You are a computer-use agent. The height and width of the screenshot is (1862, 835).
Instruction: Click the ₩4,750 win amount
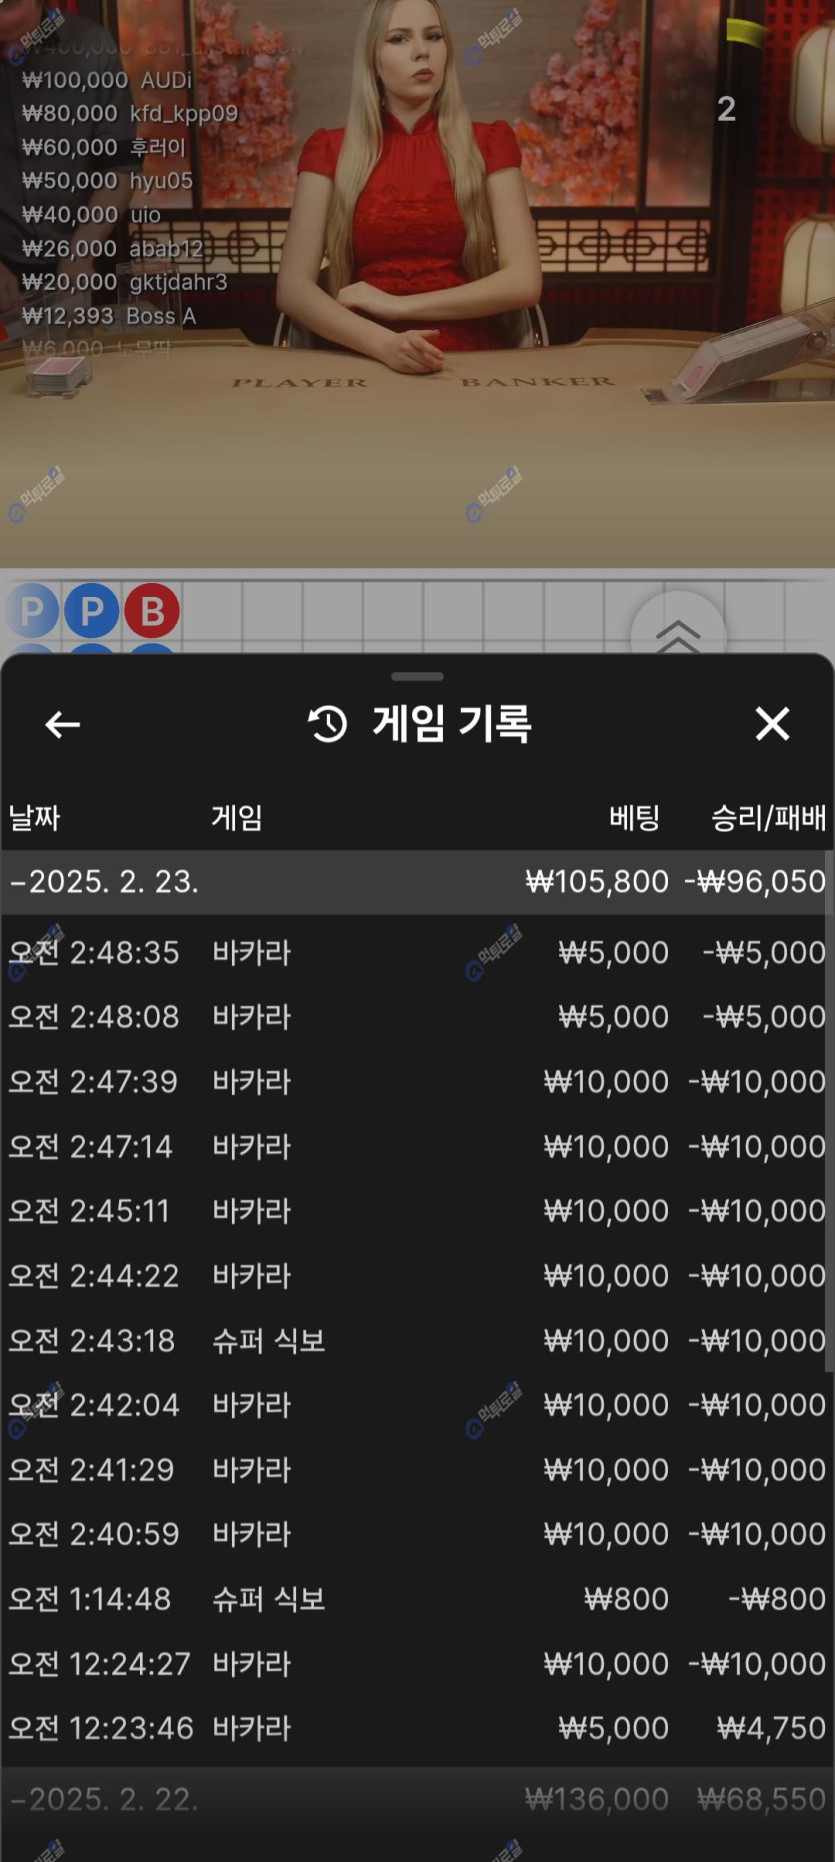point(771,1728)
